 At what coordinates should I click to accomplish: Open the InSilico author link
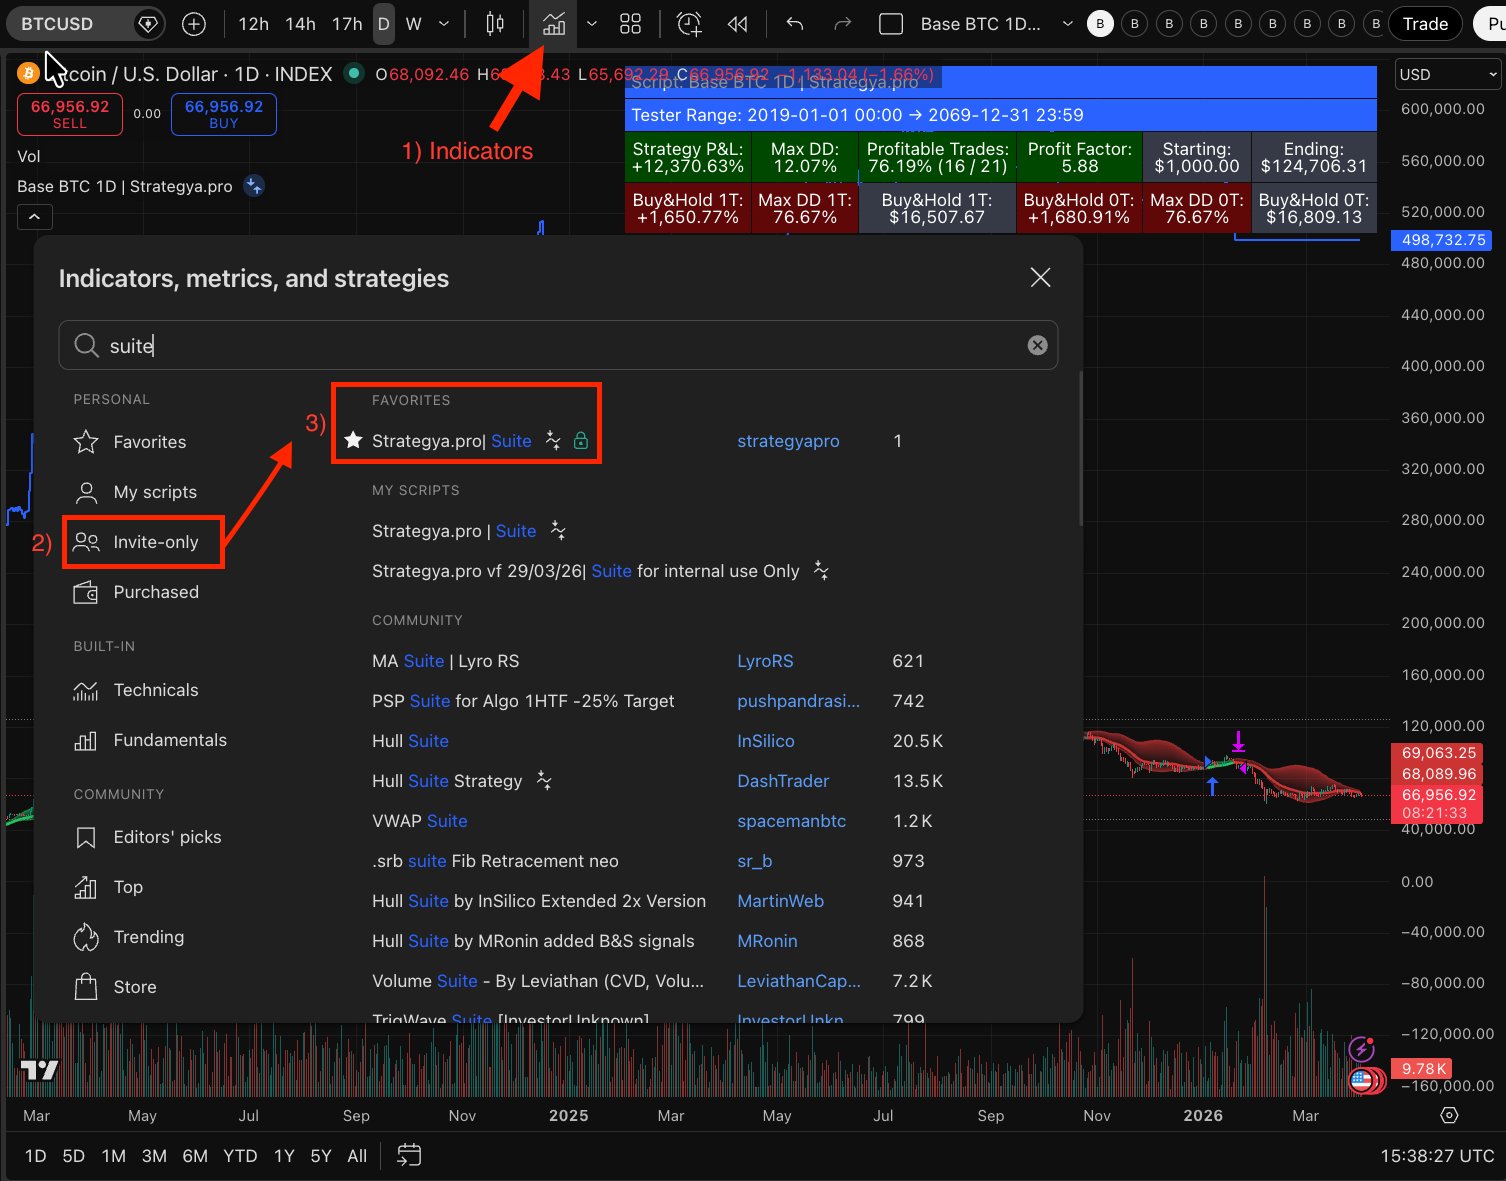point(766,741)
